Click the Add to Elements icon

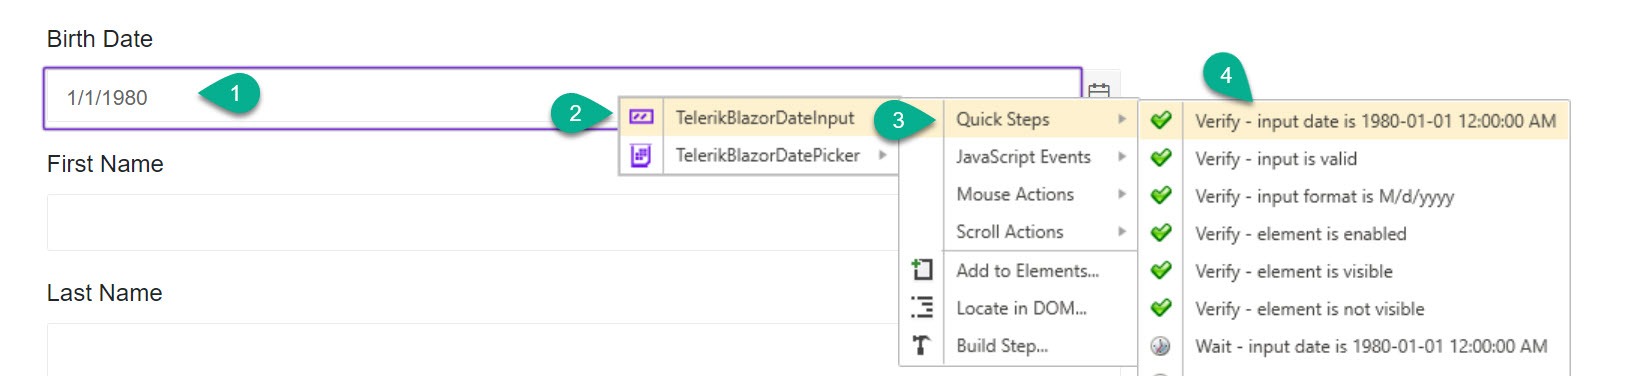point(922,269)
